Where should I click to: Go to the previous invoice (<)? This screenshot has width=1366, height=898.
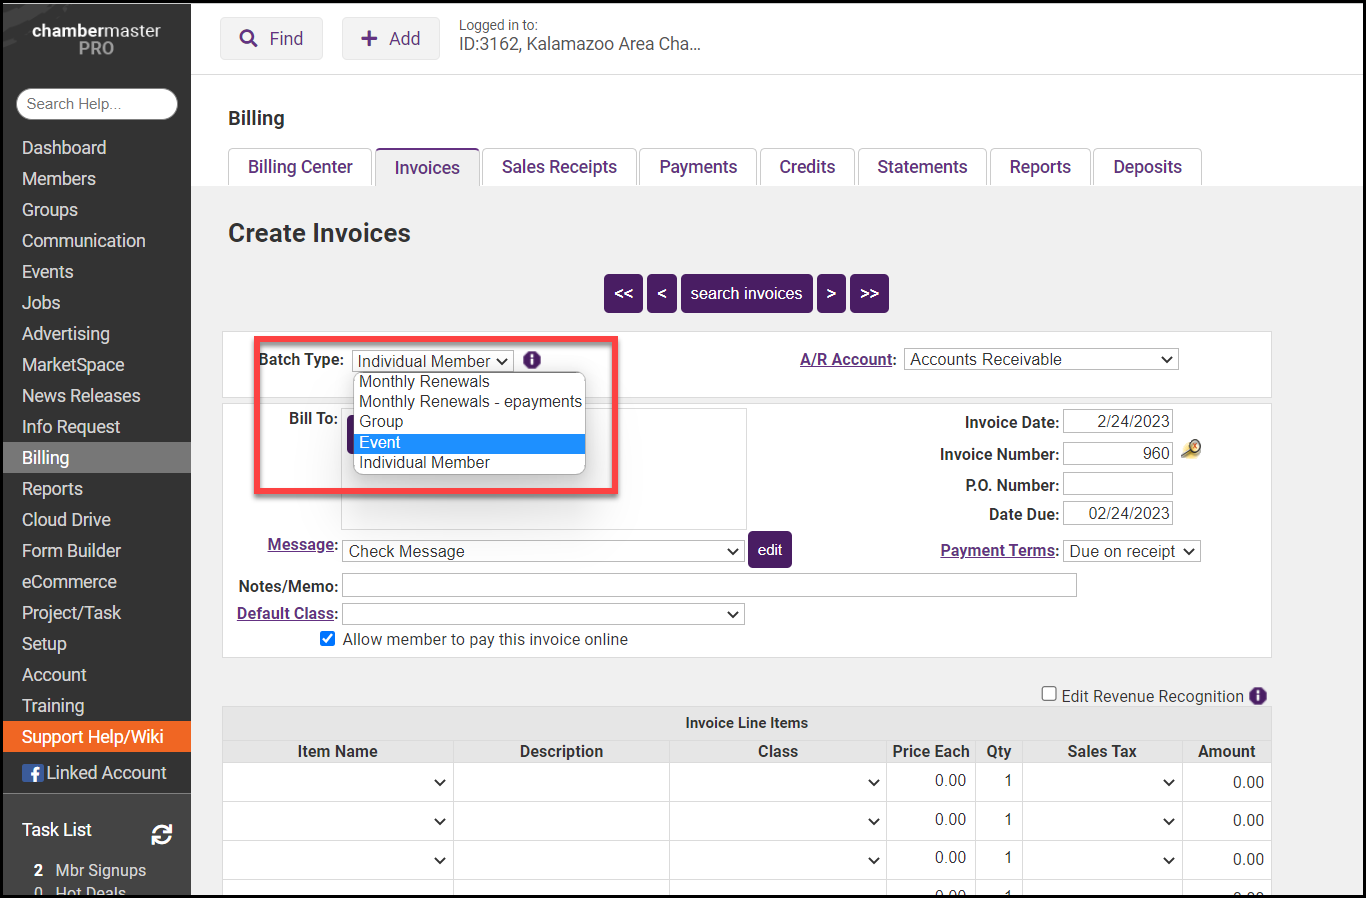(x=661, y=294)
